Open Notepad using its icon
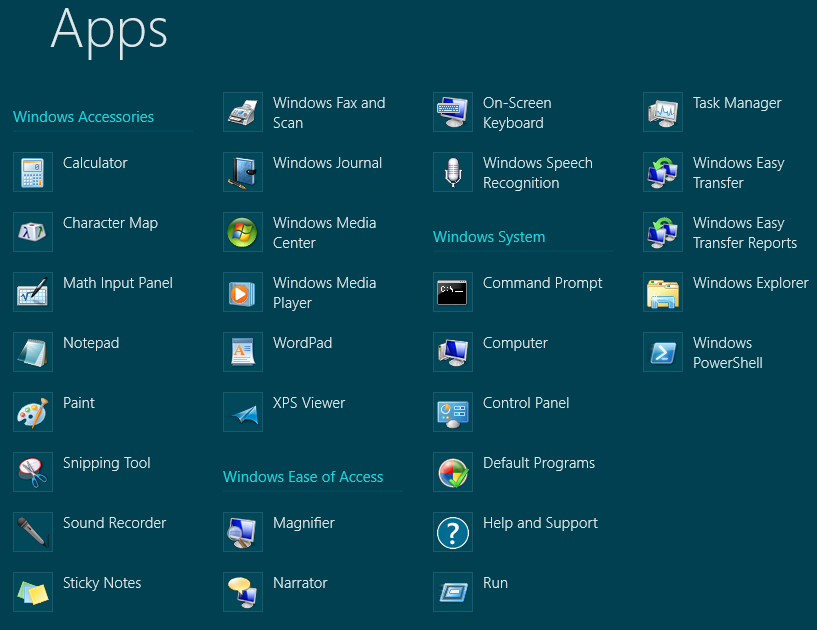The height and width of the screenshot is (630, 817). (x=33, y=352)
